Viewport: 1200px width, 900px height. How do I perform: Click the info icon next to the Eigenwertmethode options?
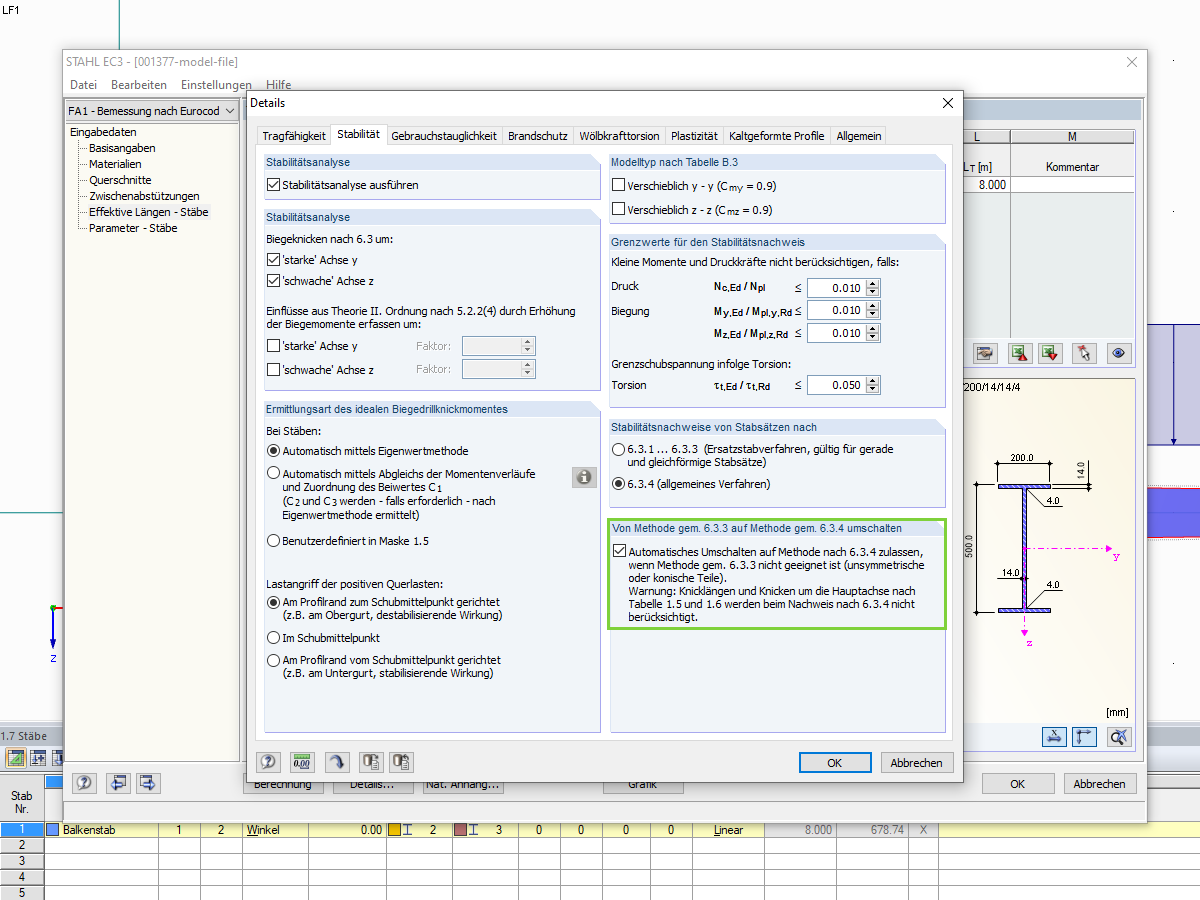[584, 477]
